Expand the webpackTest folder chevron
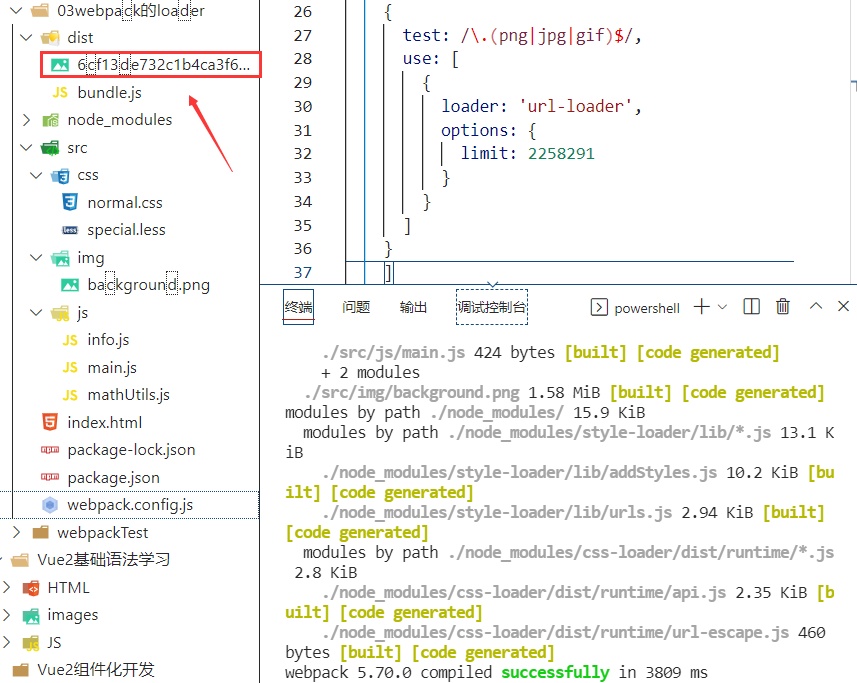Viewport: 857px width, 683px height. 16,532
